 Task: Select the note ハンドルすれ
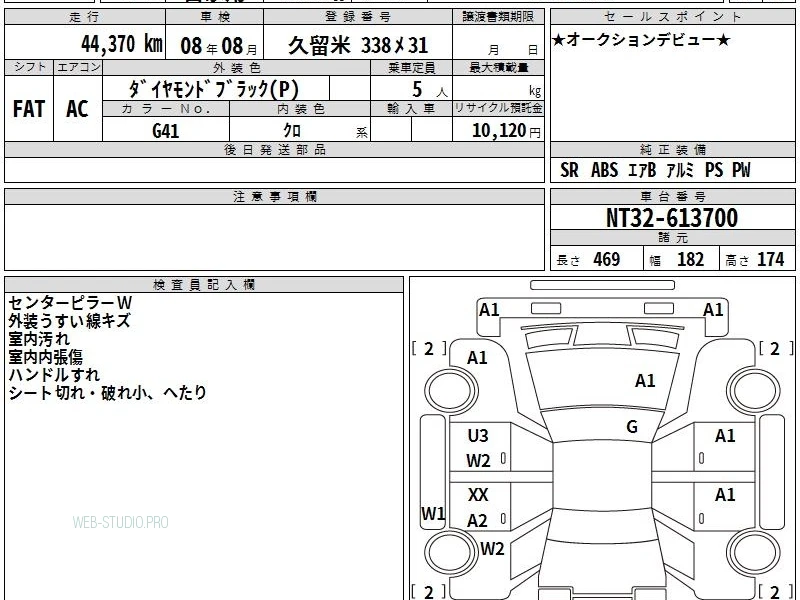coord(54,374)
